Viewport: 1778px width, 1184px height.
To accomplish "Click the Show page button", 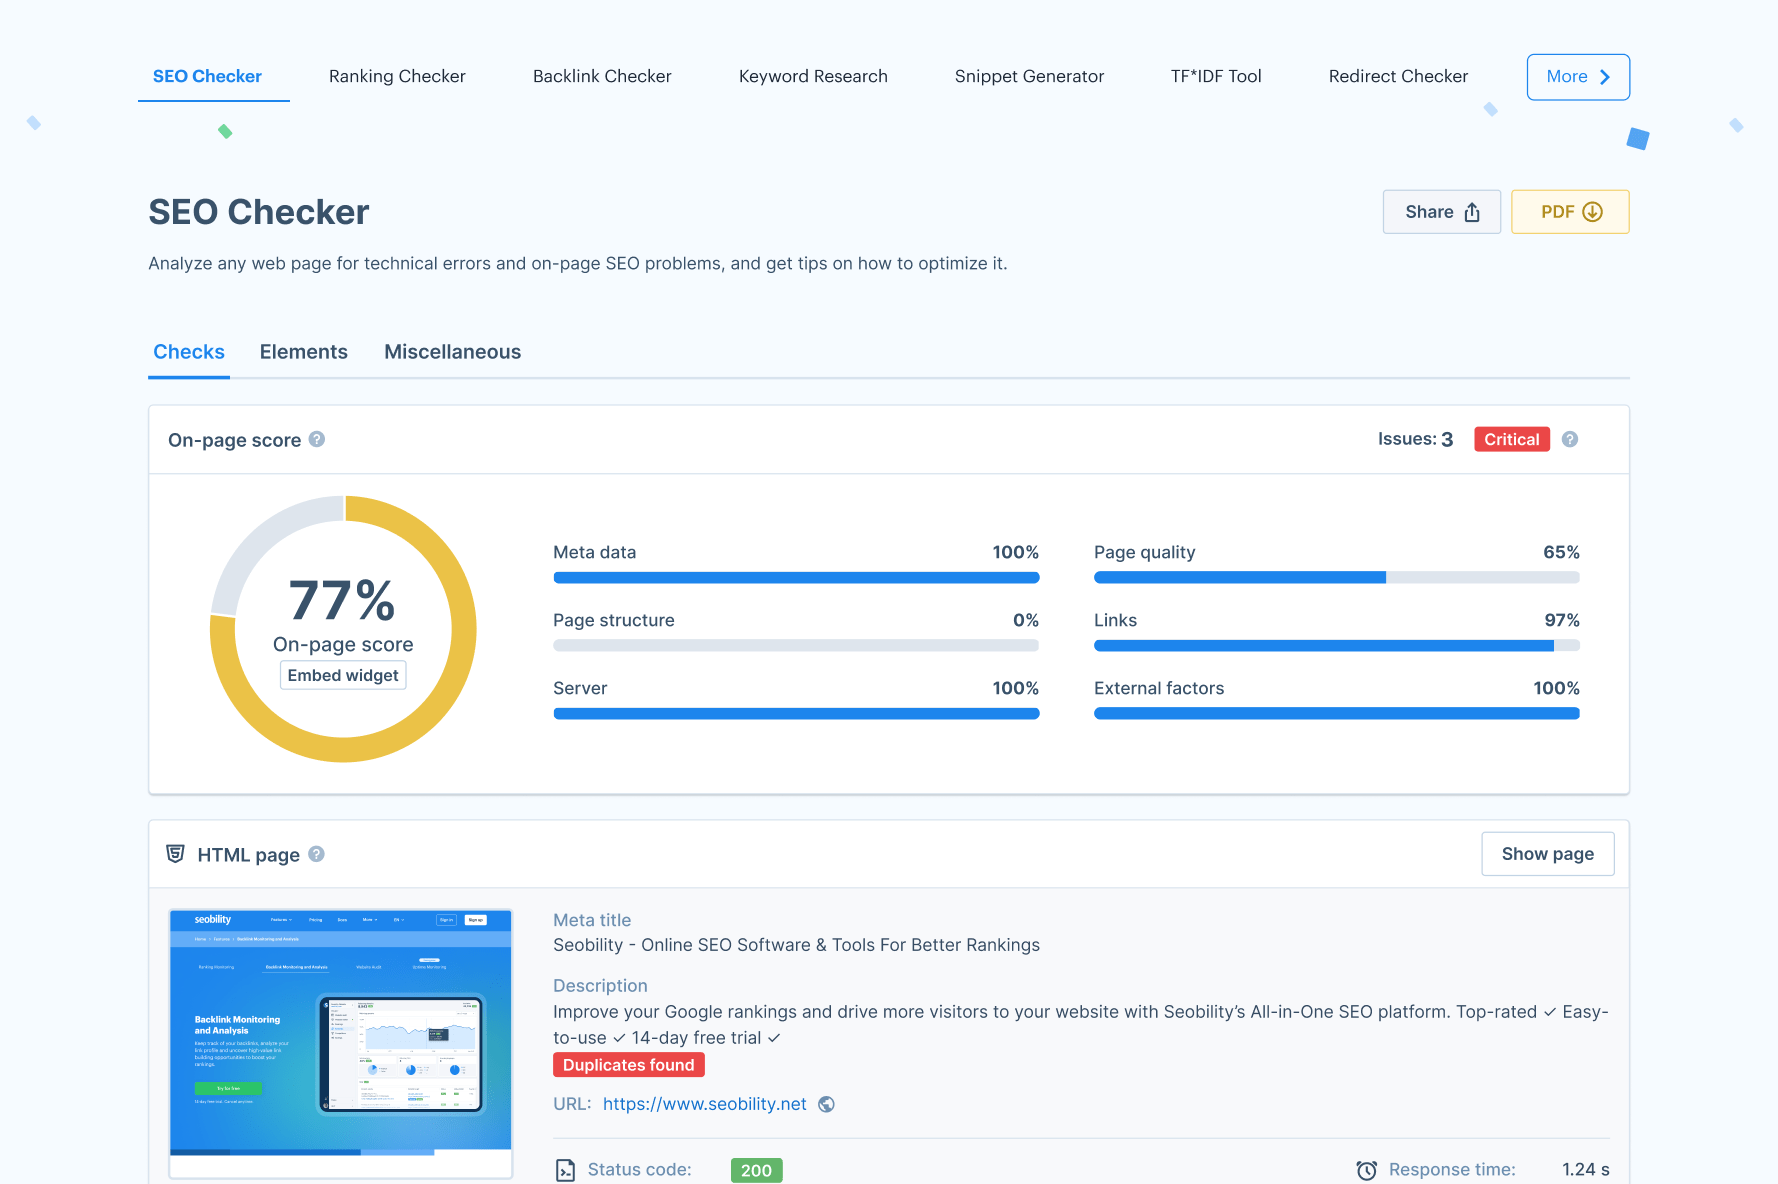I will click(x=1547, y=854).
